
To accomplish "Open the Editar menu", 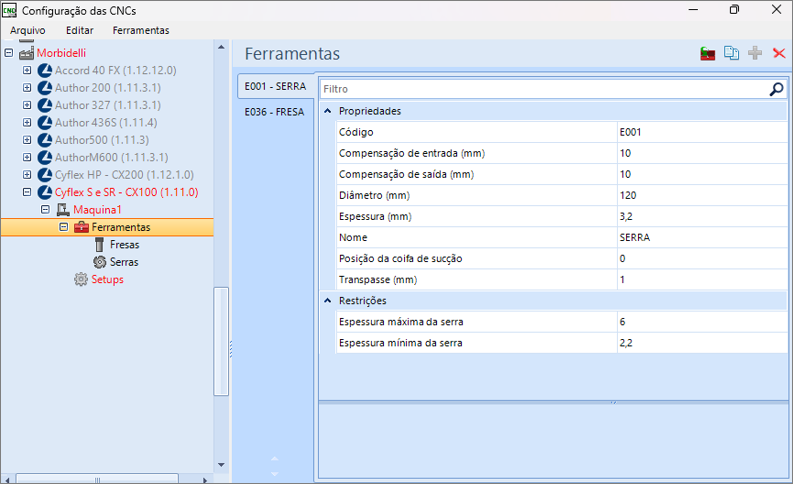I will point(79,30).
